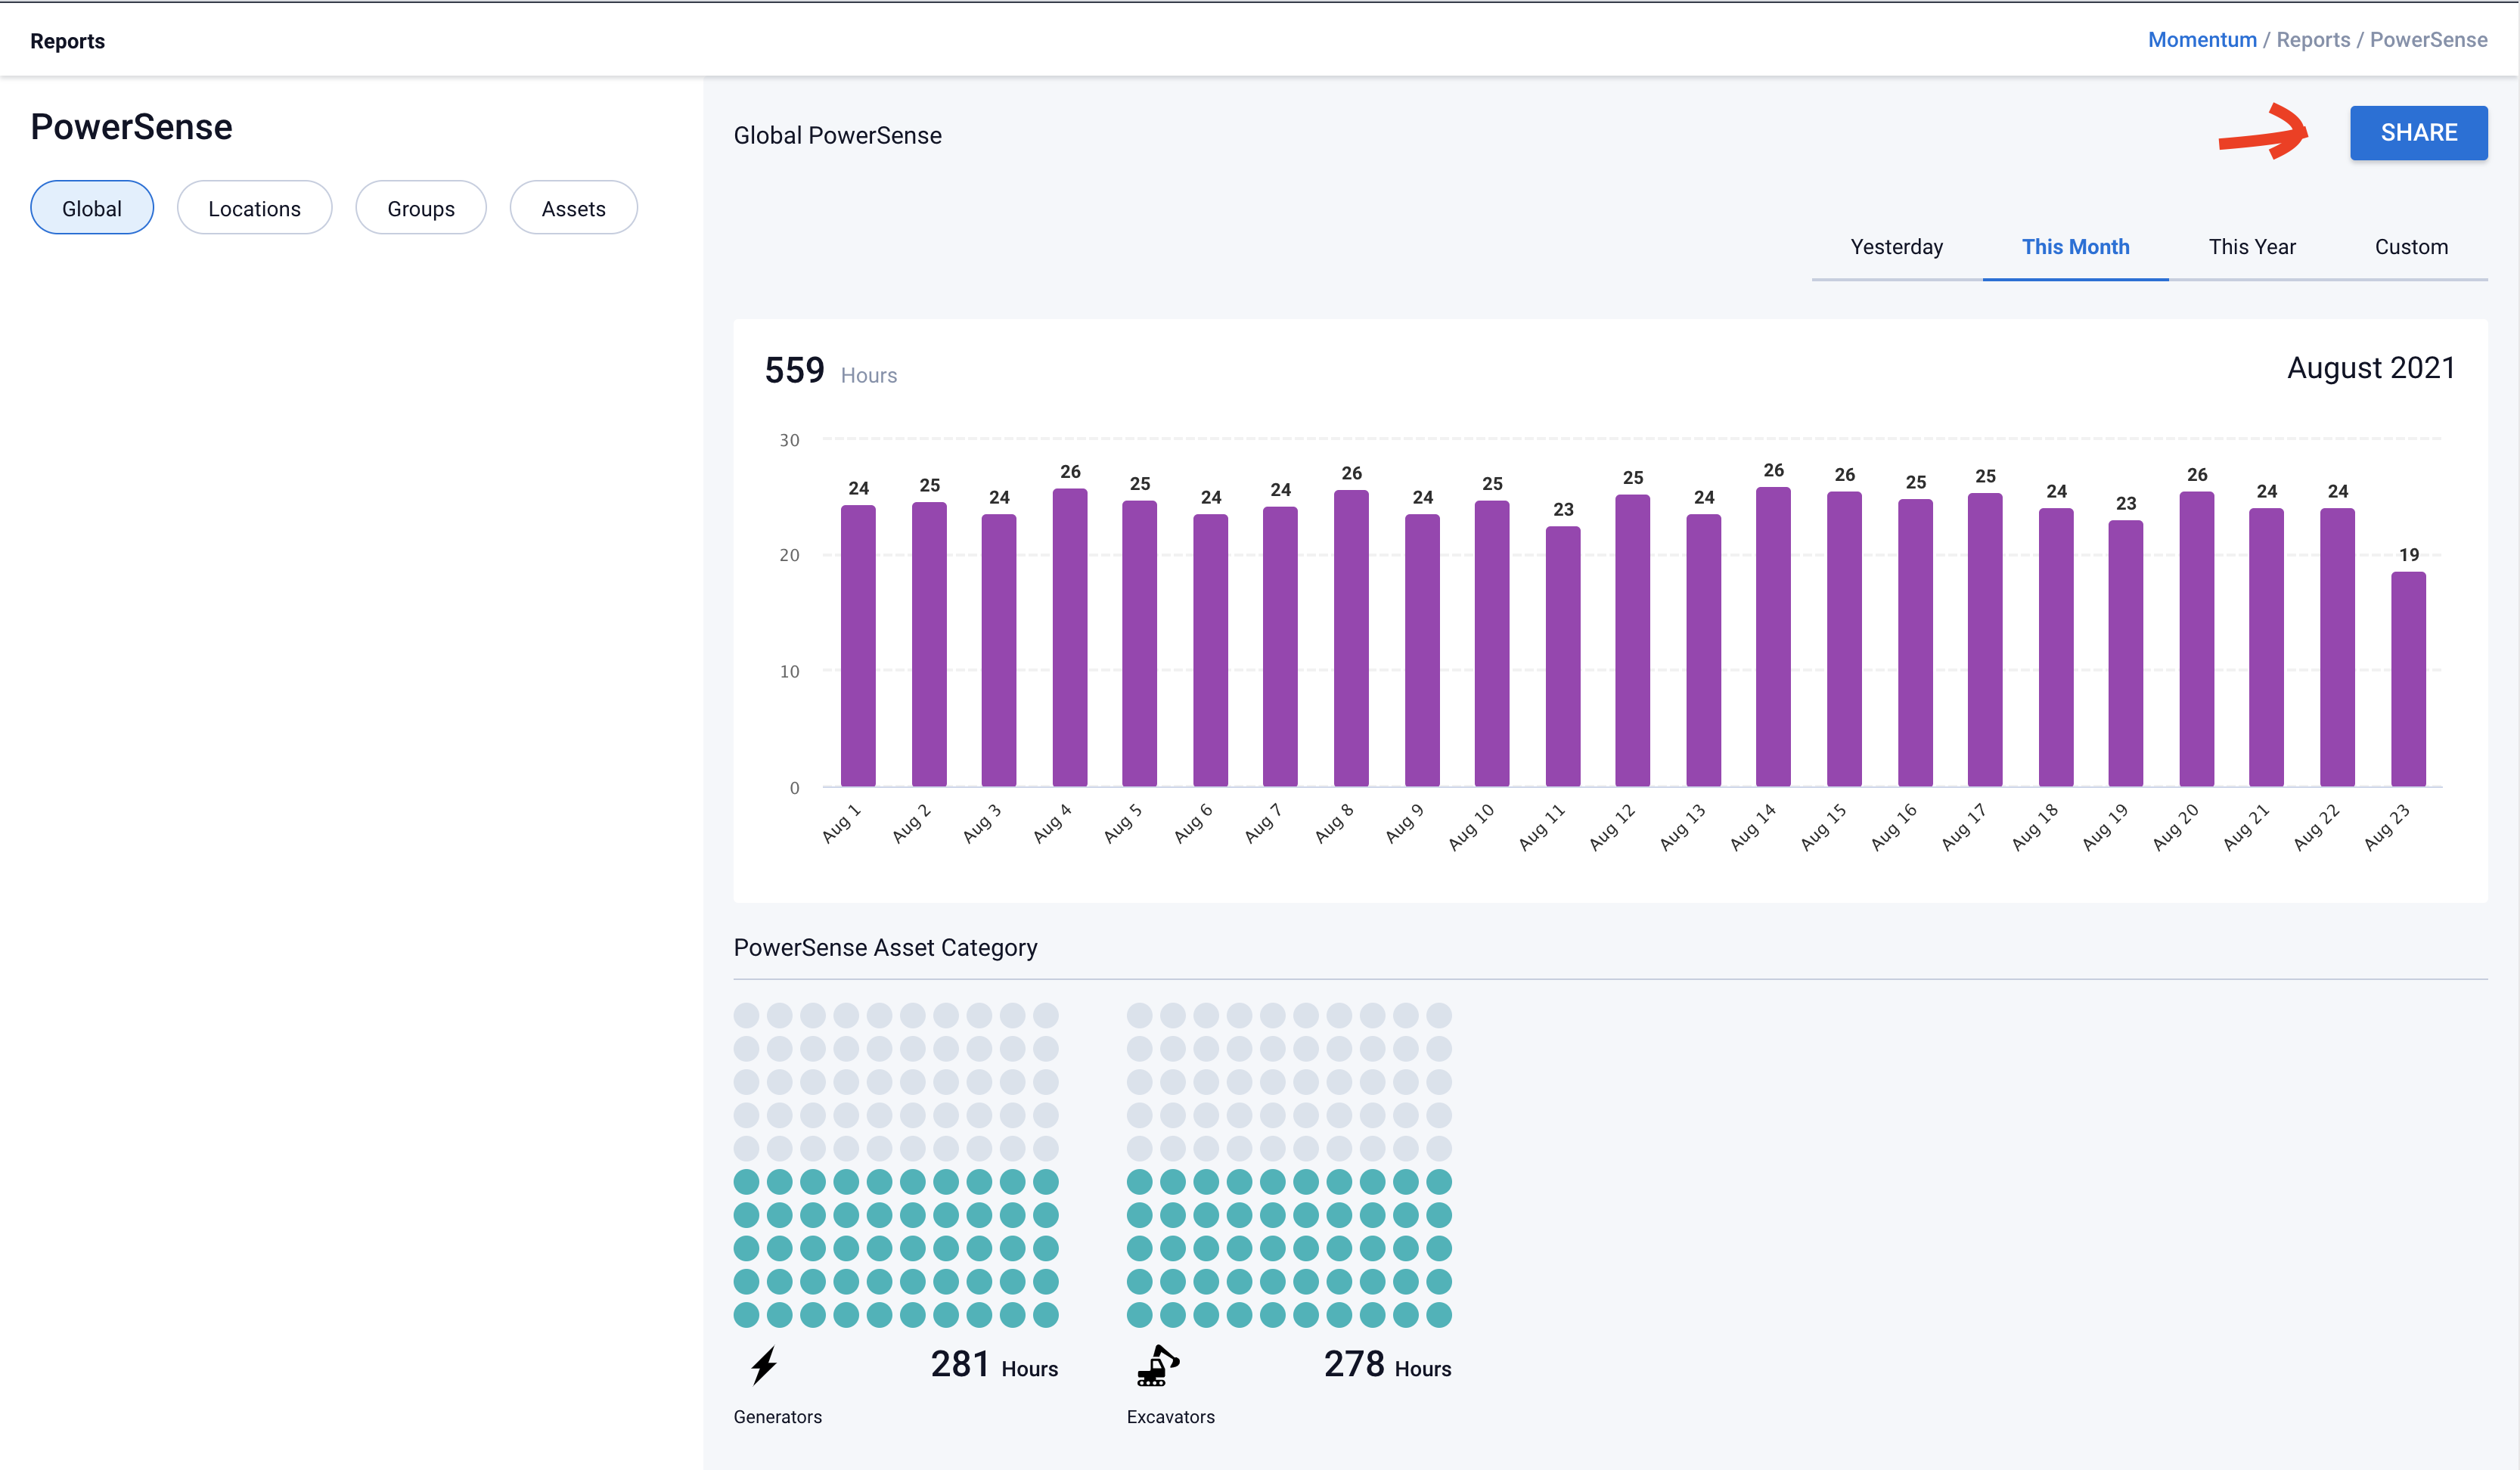
Task: Click the Aug 23 bar in chart
Action: pos(2407,680)
